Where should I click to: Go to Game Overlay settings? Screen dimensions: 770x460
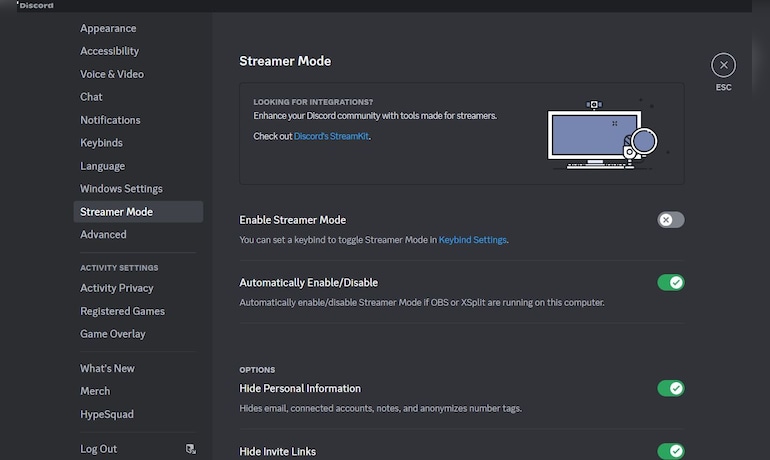coord(112,334)
